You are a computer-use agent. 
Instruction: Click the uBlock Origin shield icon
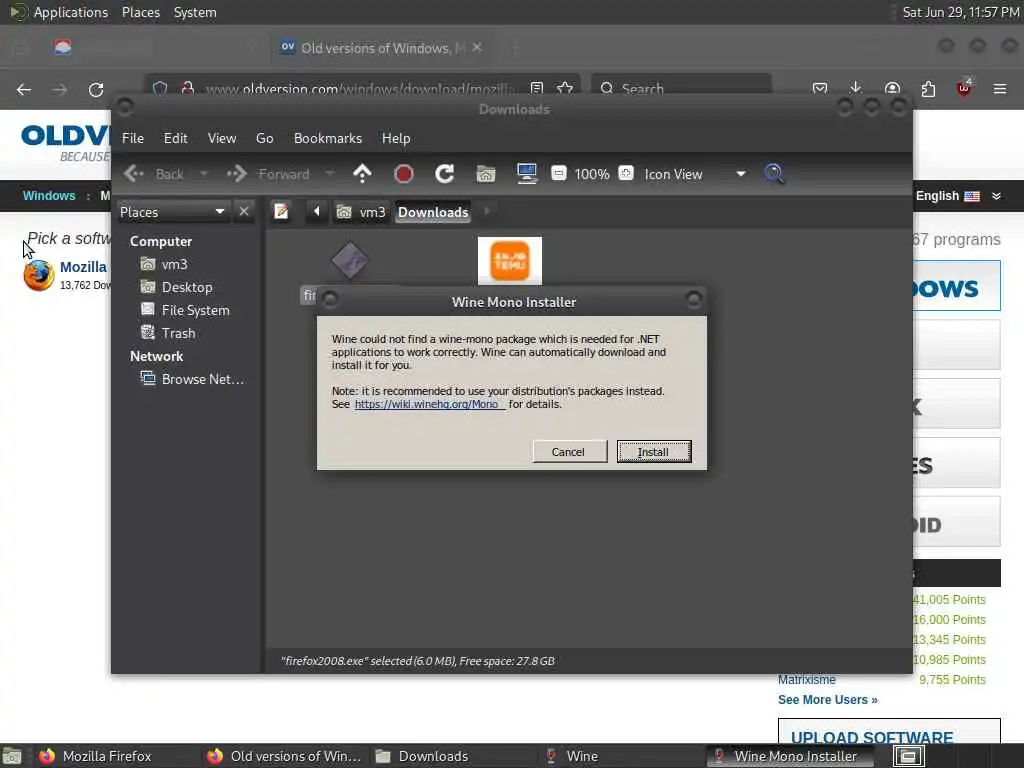(964, 88)
